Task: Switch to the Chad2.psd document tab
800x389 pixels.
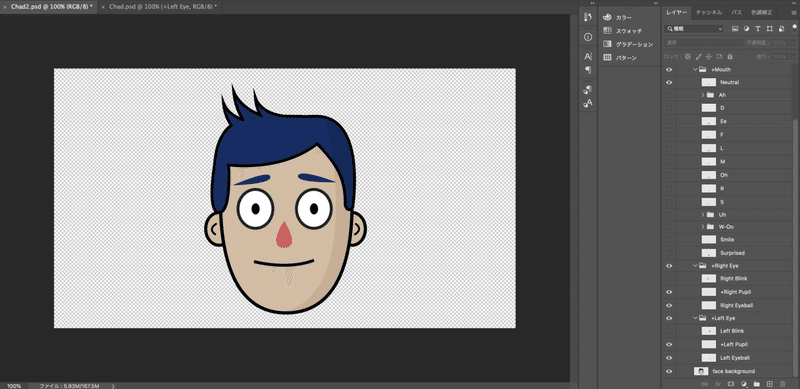Action: 51,7
